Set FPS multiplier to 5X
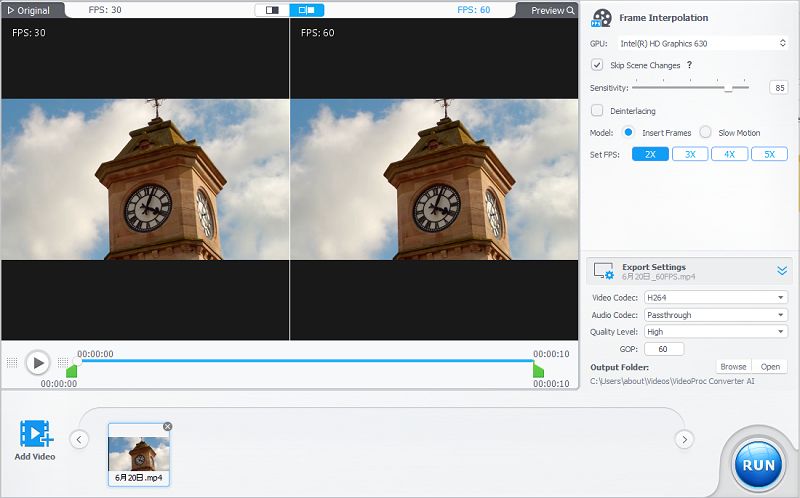This screenshot has height=498, width=800. (x=769, y=154)
